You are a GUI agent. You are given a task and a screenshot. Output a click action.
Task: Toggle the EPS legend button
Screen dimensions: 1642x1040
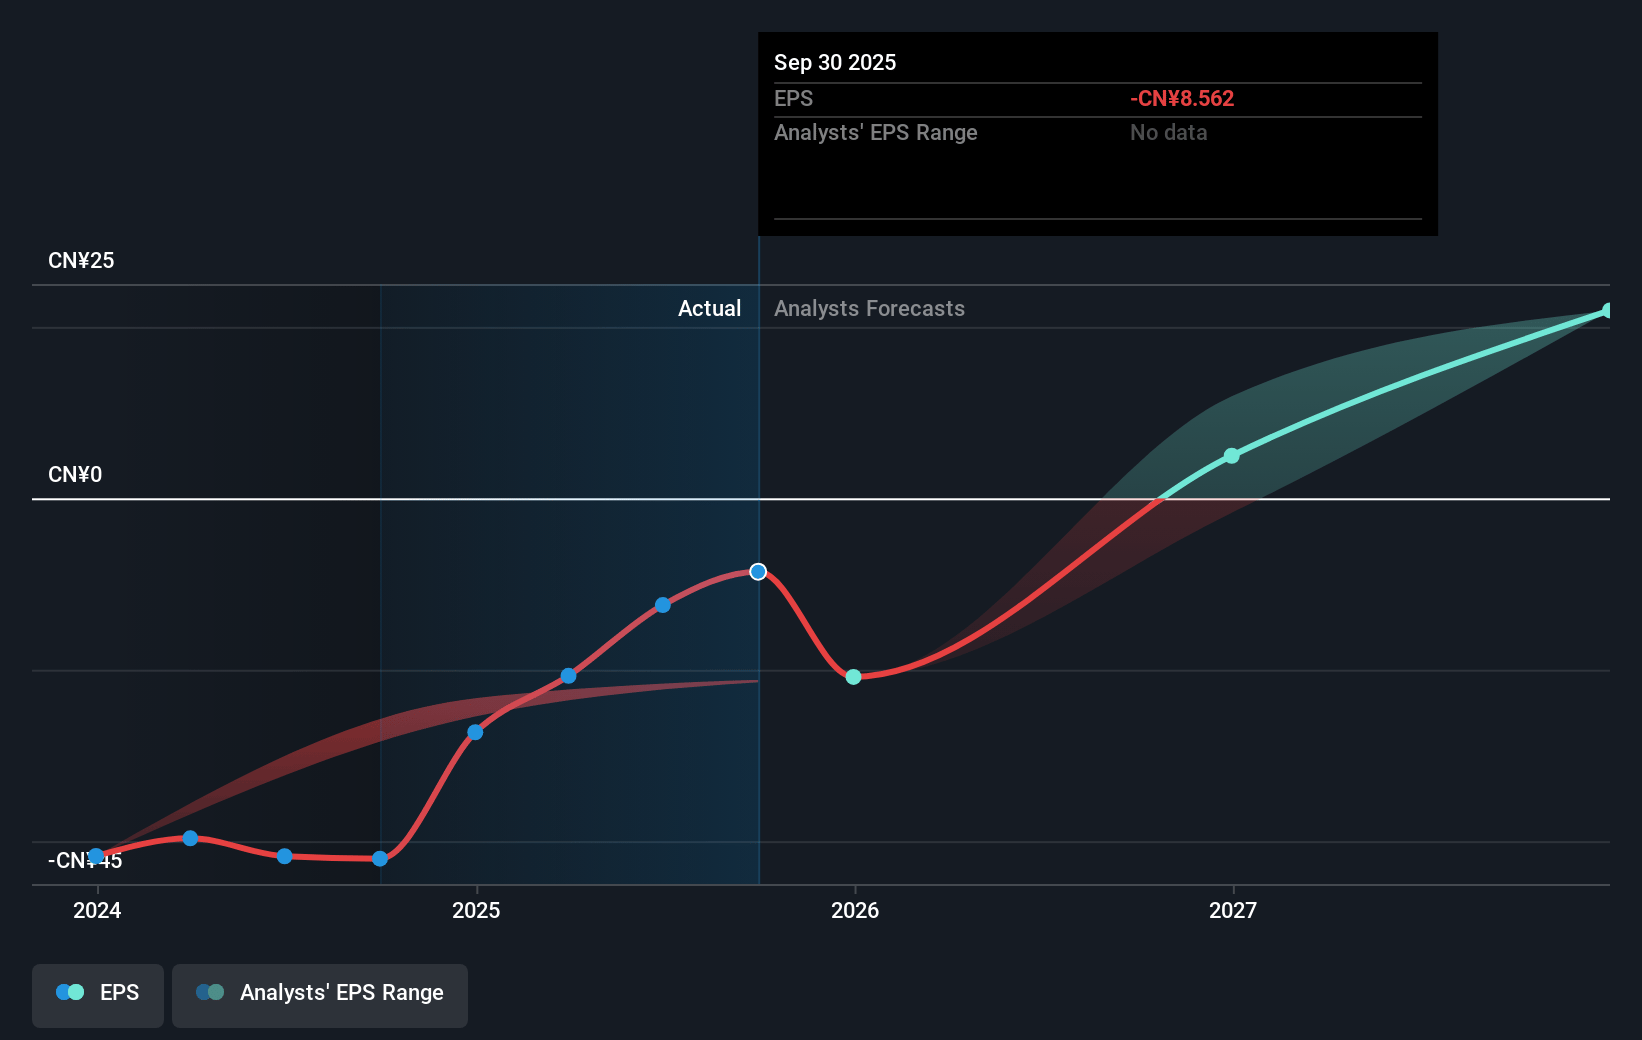click(98, 994)
